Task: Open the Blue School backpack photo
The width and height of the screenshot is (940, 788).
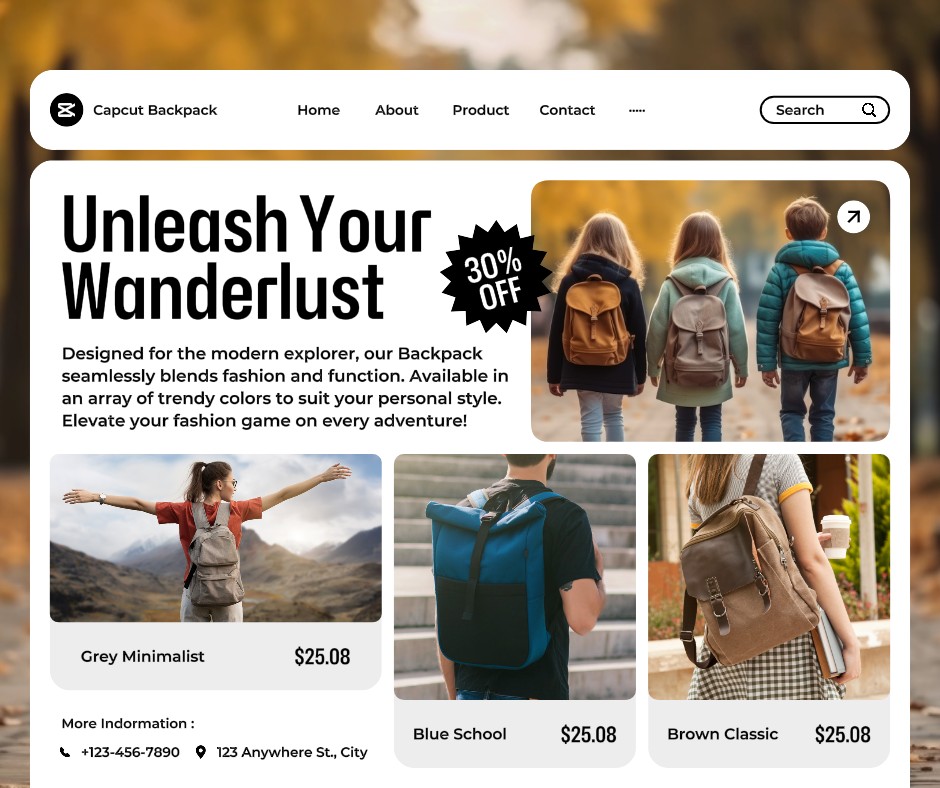Action: coord(515,577)
